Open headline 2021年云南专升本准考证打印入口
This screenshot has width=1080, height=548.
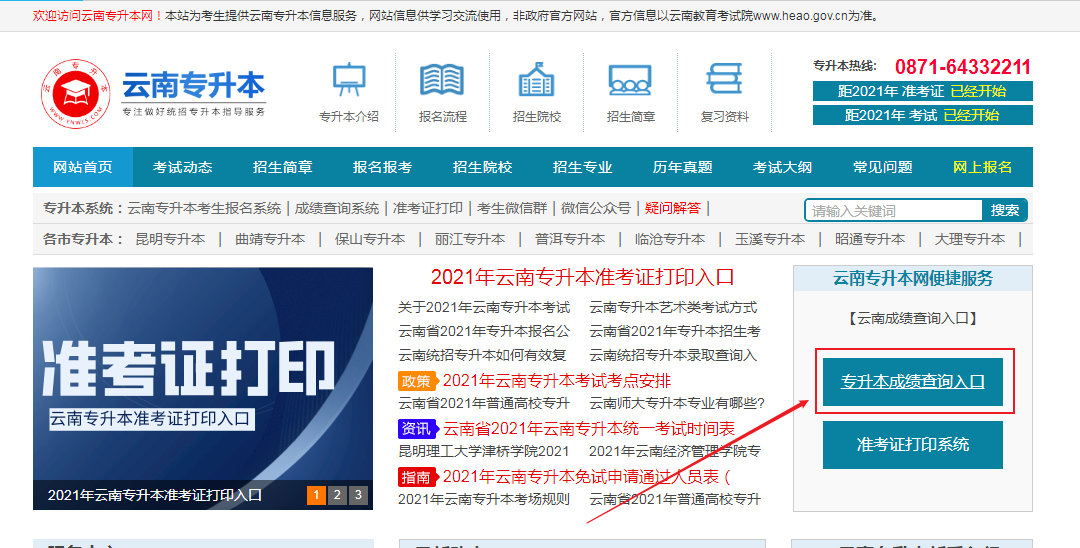tap(582, 277)
